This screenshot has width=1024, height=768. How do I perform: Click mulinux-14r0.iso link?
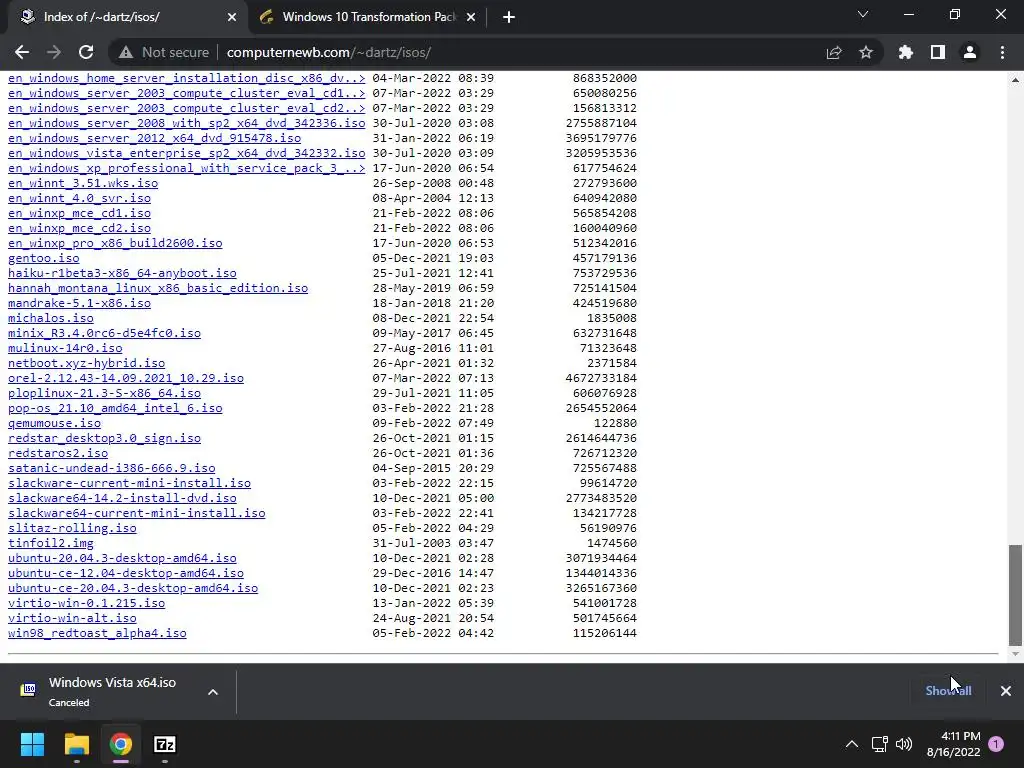[x=65, y=349]
